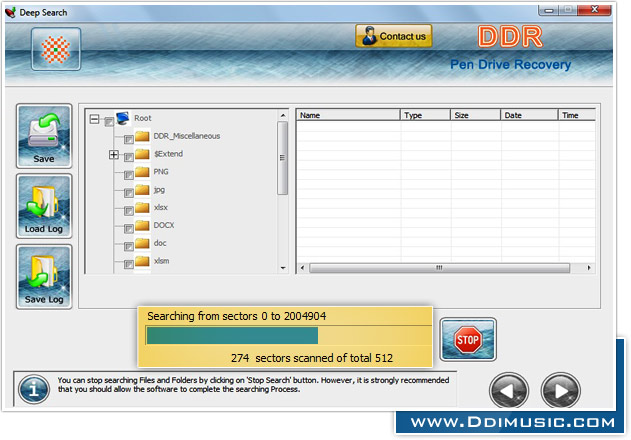Go back with previous arrow button
This screenshot has height=440, width=631.
tap(509, 390)
